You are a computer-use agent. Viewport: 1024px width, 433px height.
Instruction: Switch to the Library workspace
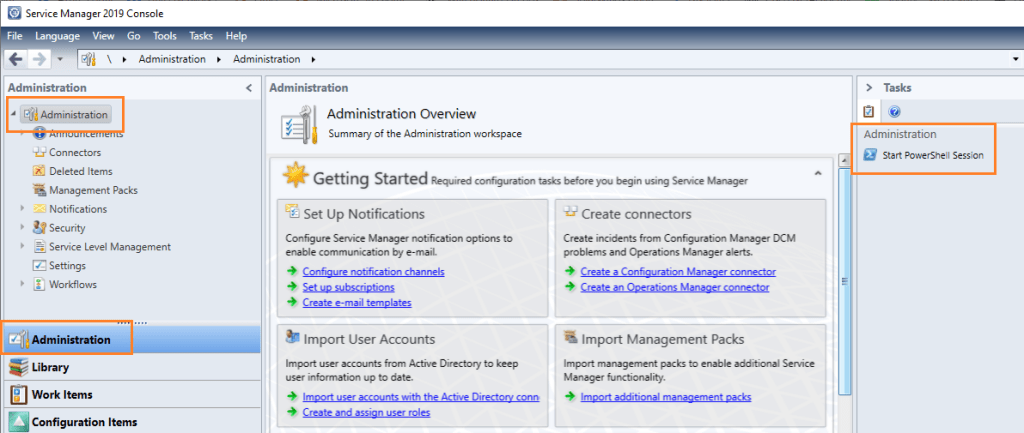(x=131, y=367)
